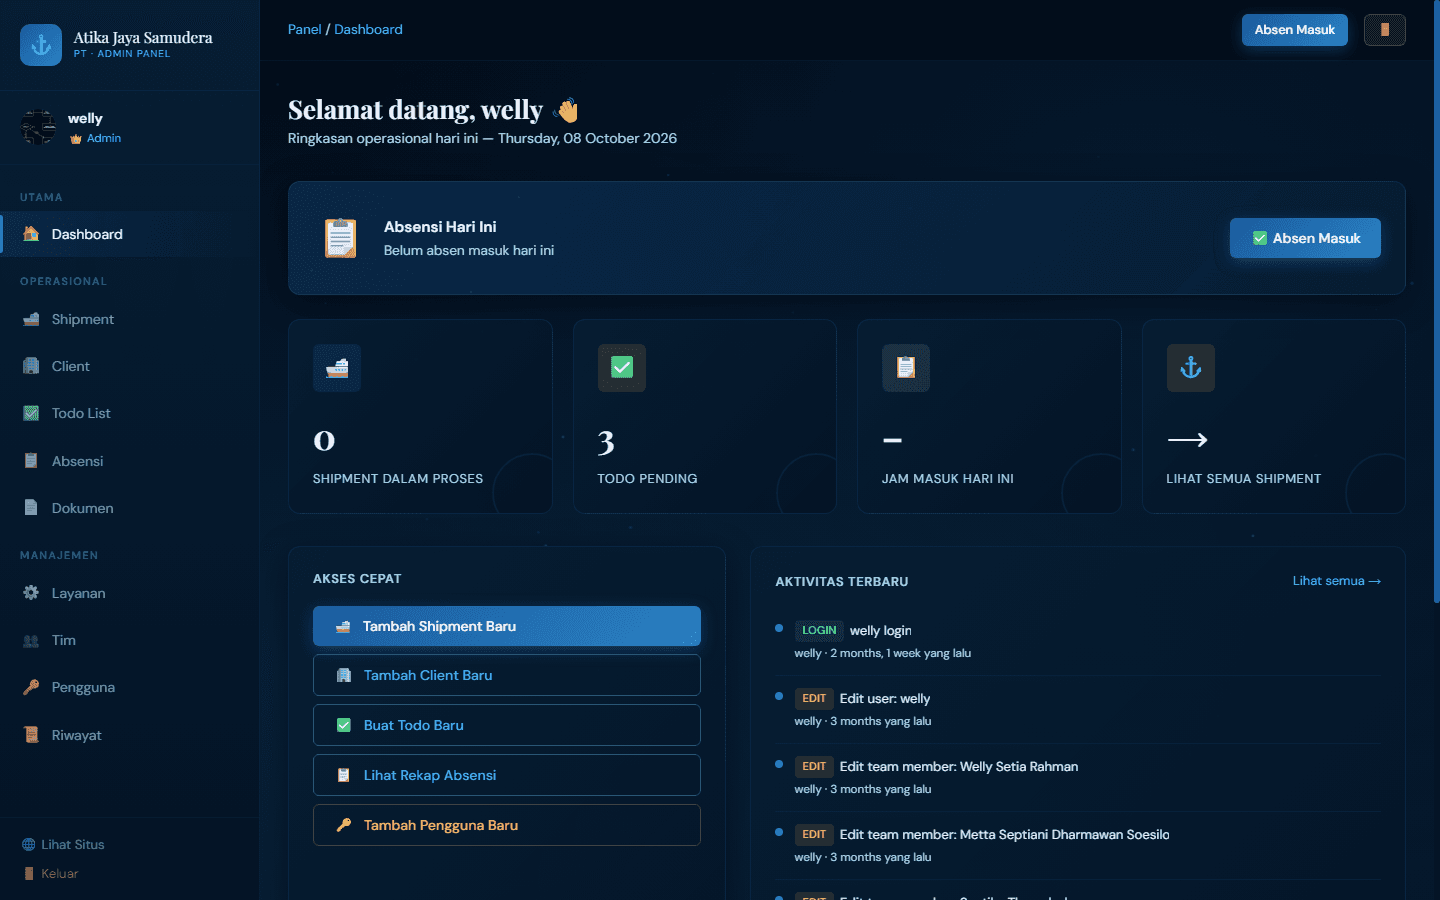Click Buat Todo Baru button
1440x900 pixels.
click(x=507, y=725)
